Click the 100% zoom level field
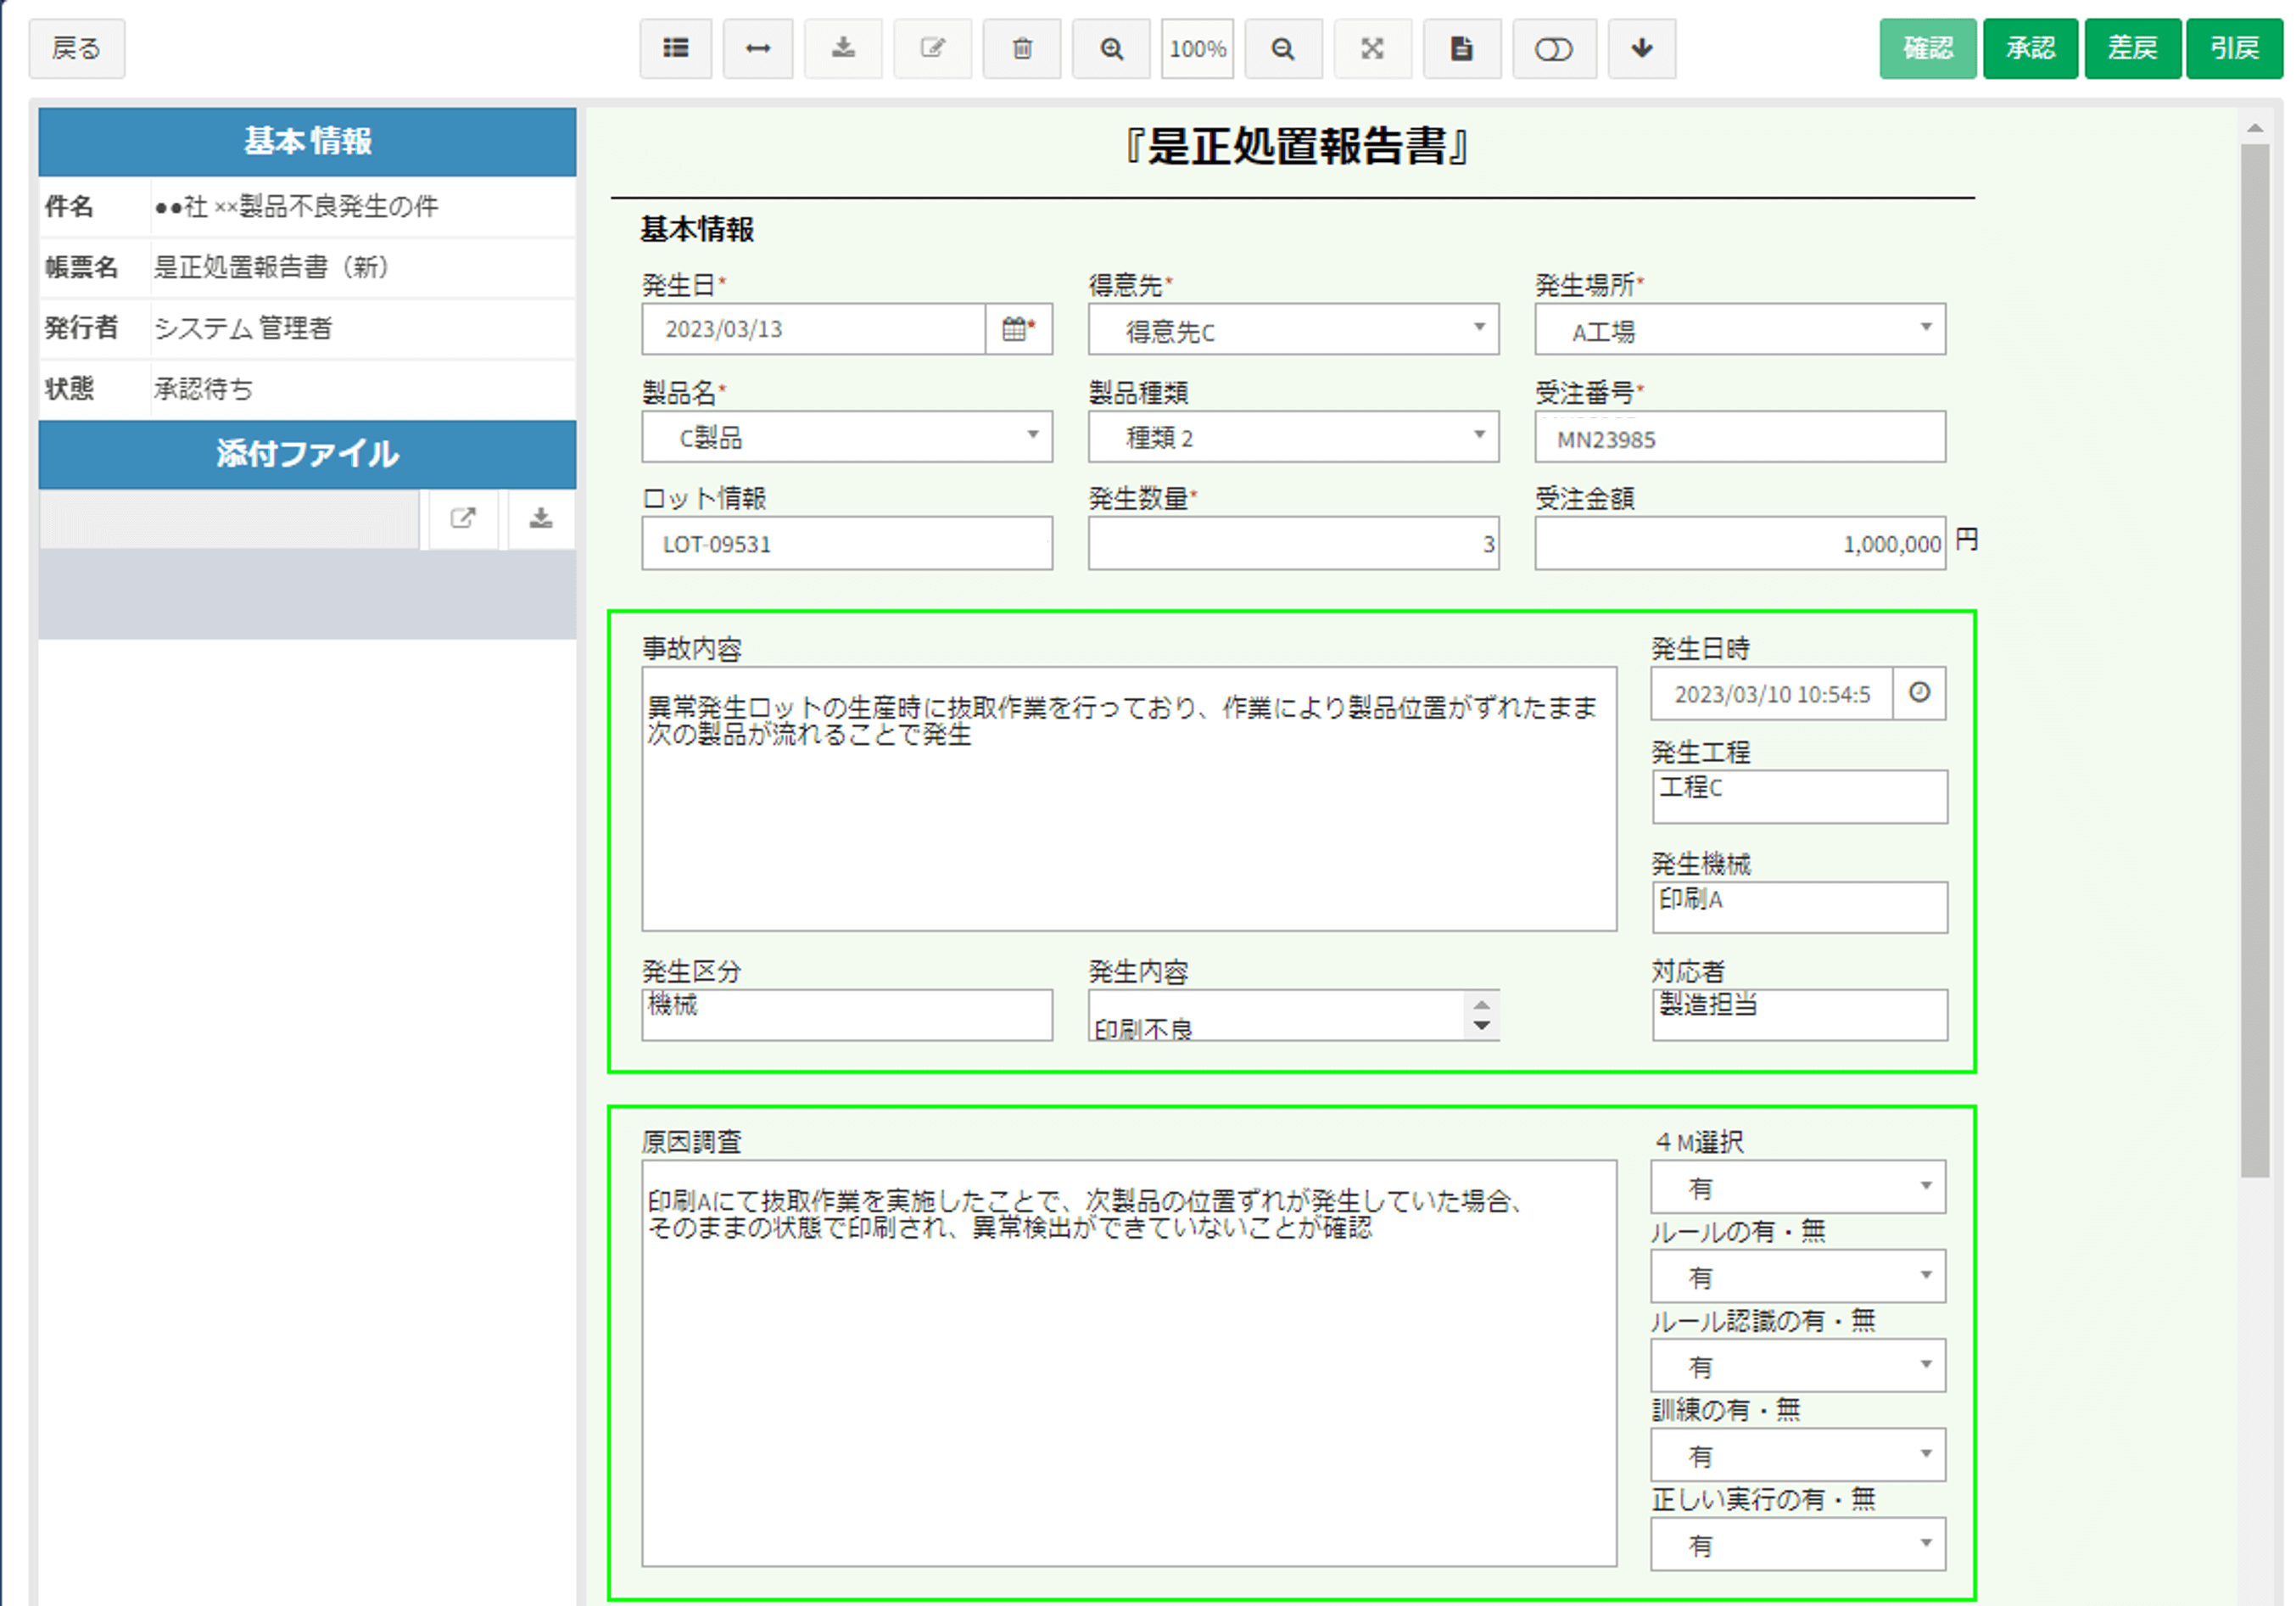The height and width of the screenshot is (1606, 2296). [1197, 49]
